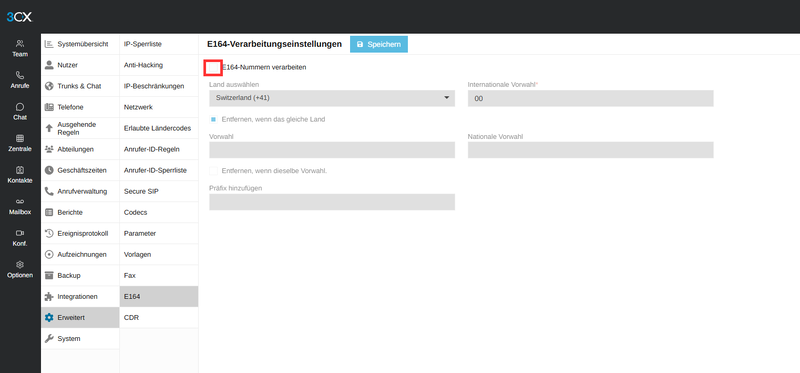Open the Team section icon
Viewport: 800px width, 373px height.
coord(20,44)
